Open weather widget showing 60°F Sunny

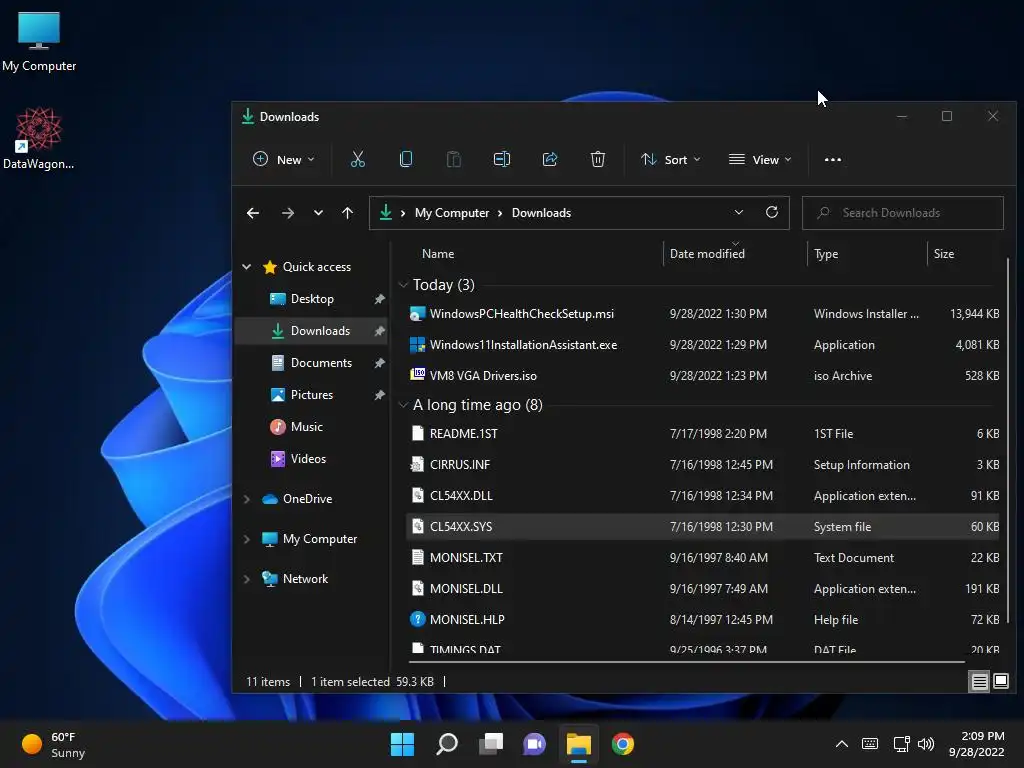(x=54, y=744)
